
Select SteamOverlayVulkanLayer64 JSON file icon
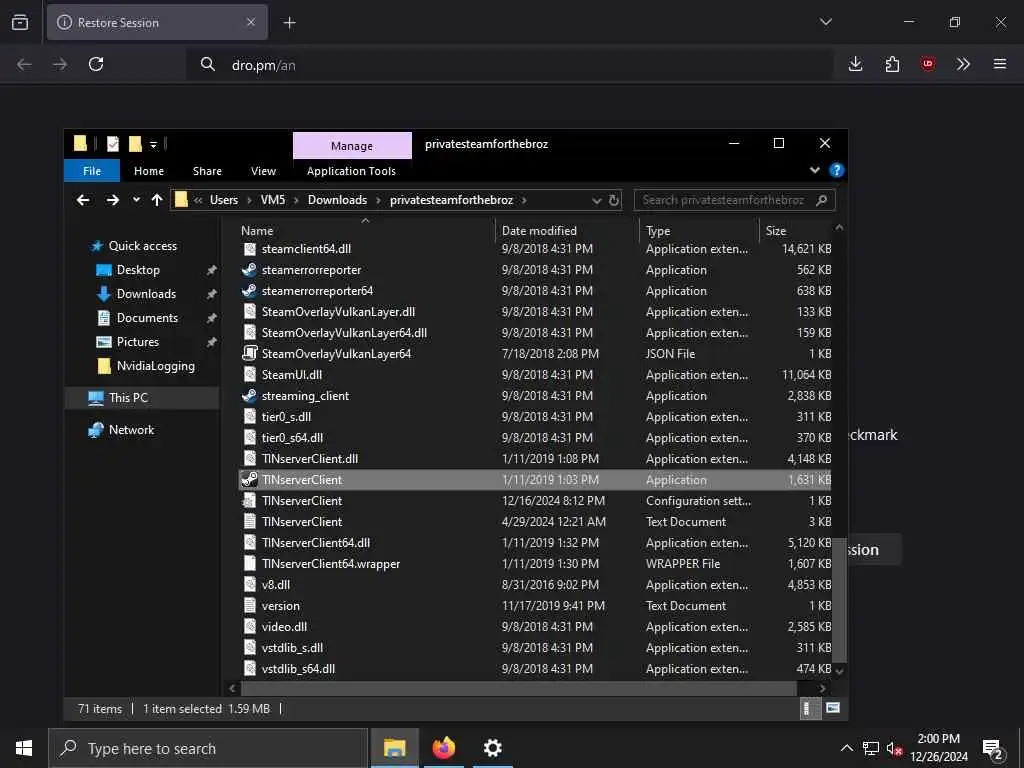coord(249,353)
